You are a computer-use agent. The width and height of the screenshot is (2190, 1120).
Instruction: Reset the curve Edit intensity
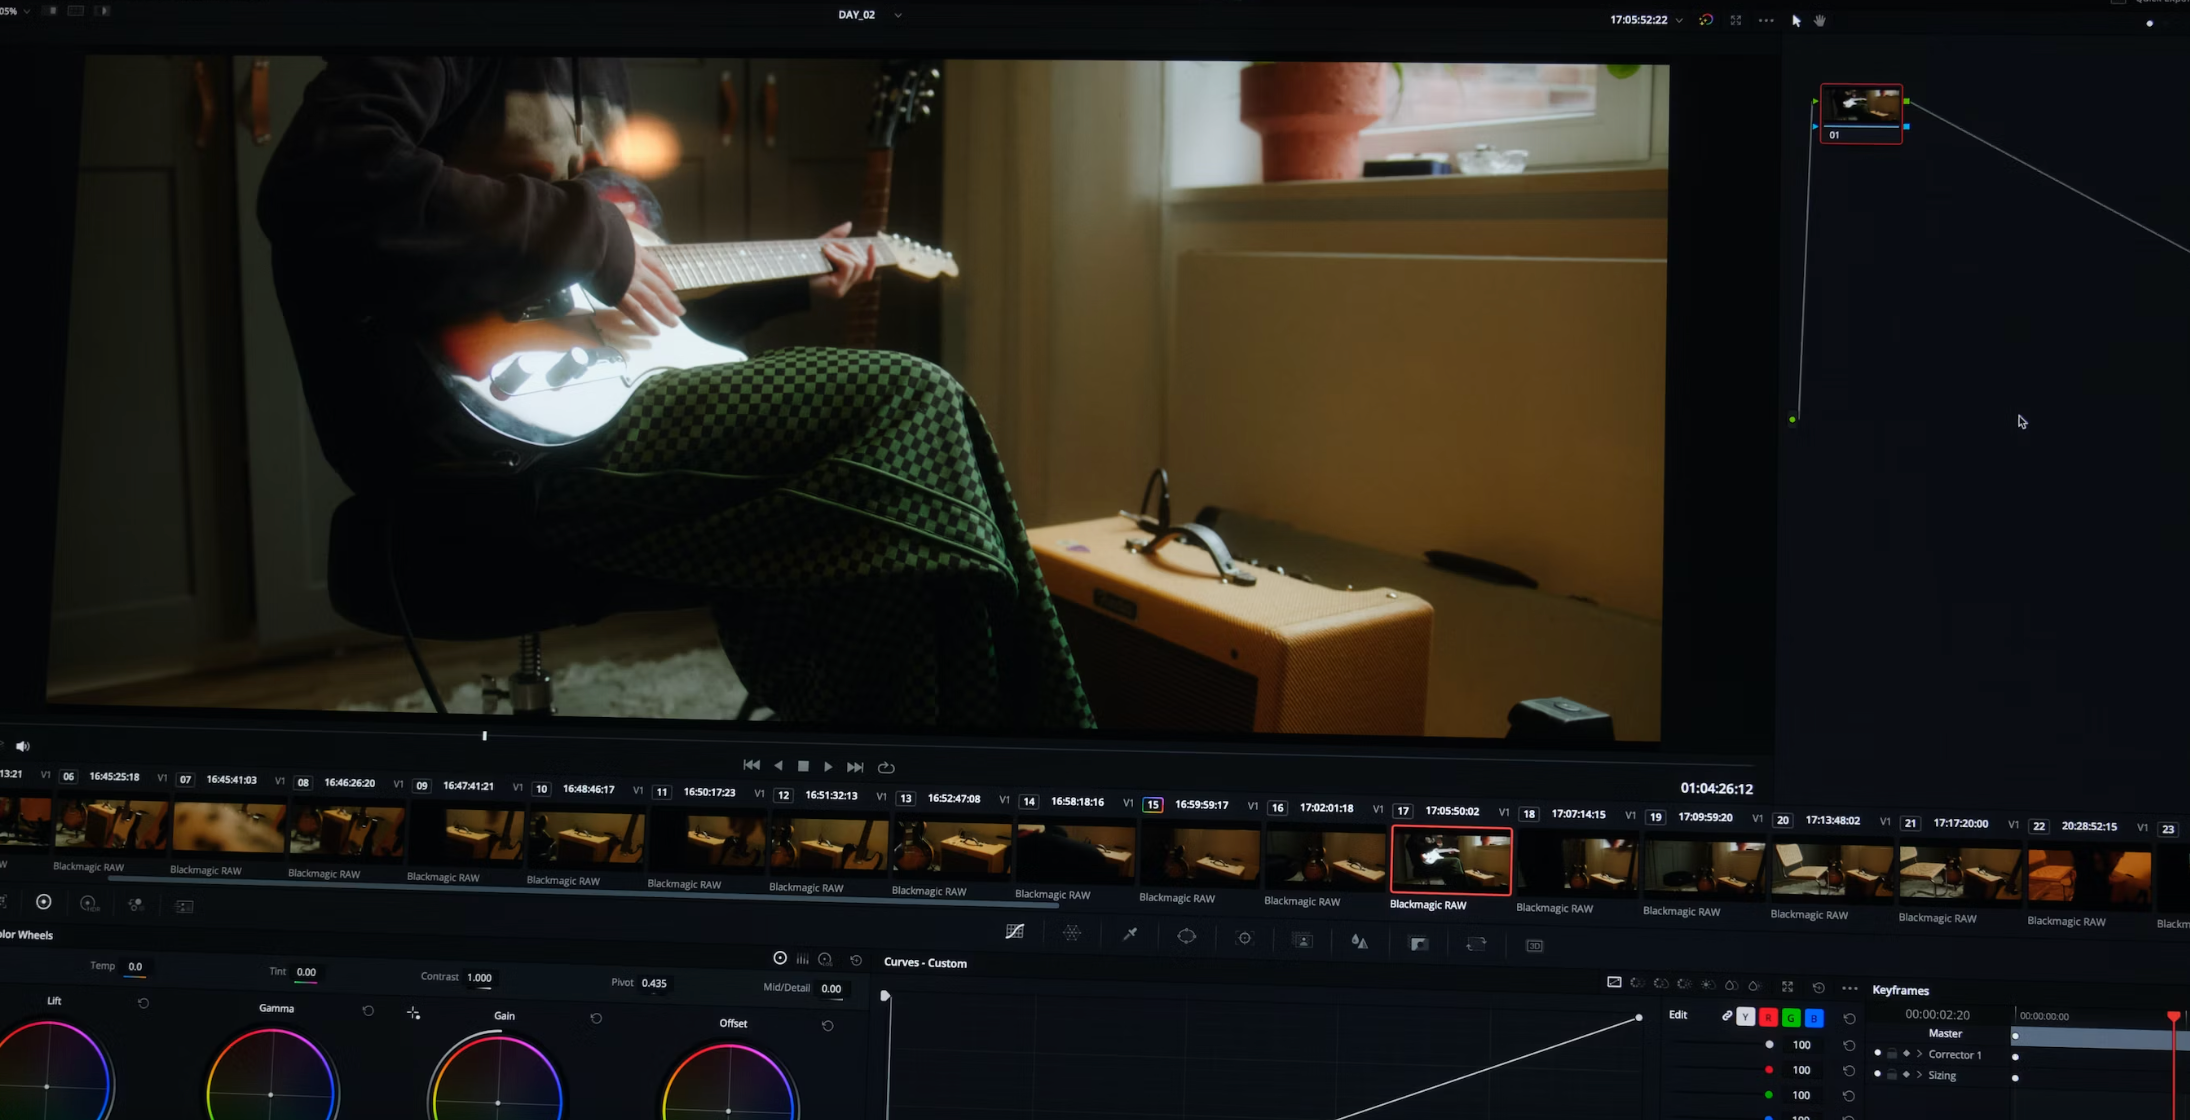click(x=1849, y=1019)
